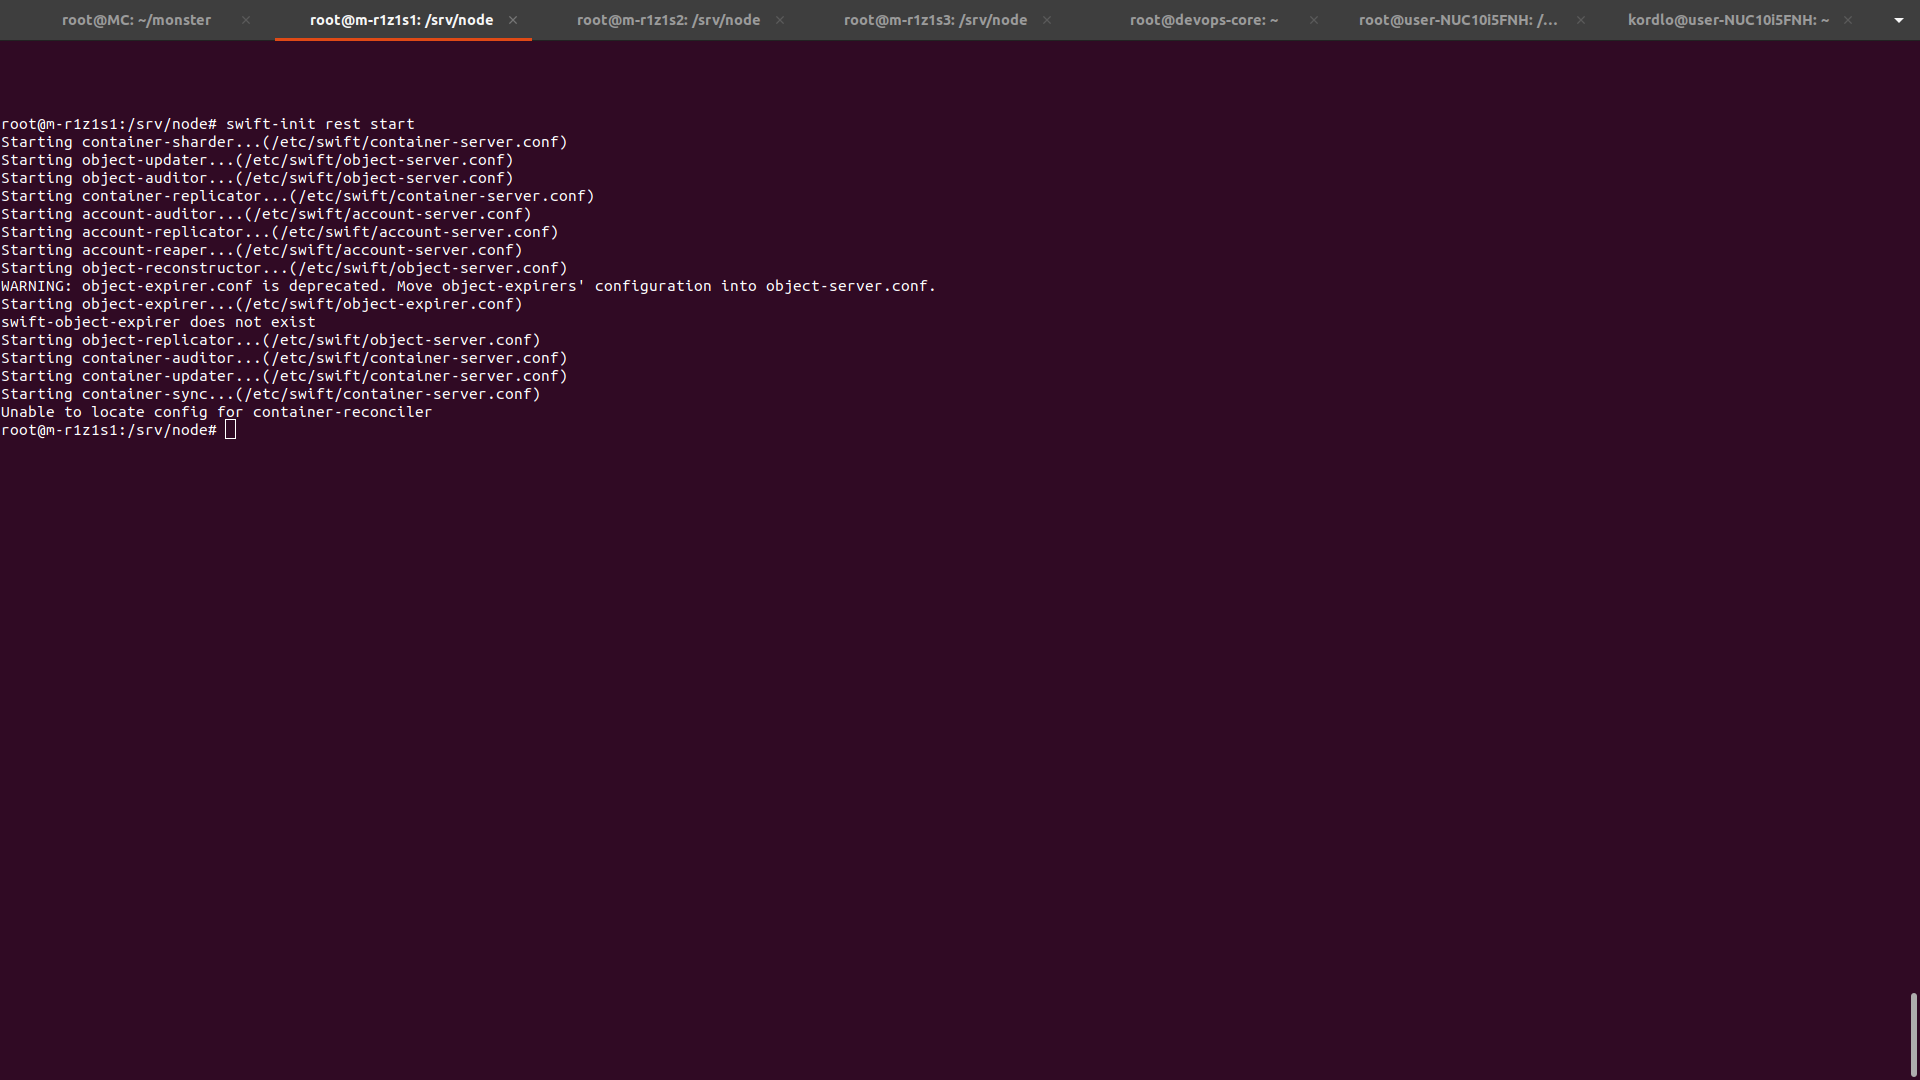Switch to root@user-NUC10i5FNH tab

tap(1457, 20)
